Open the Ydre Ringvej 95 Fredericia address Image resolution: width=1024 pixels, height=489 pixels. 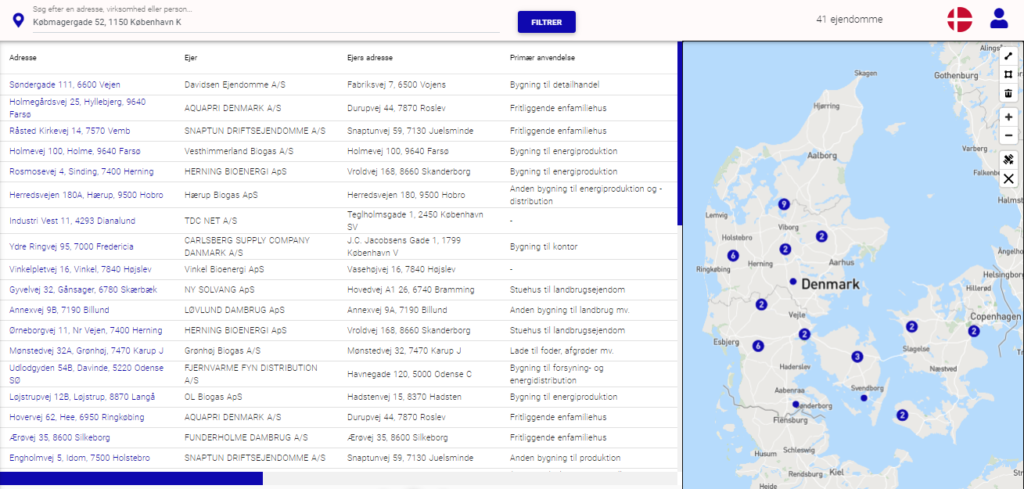[71, 246]
